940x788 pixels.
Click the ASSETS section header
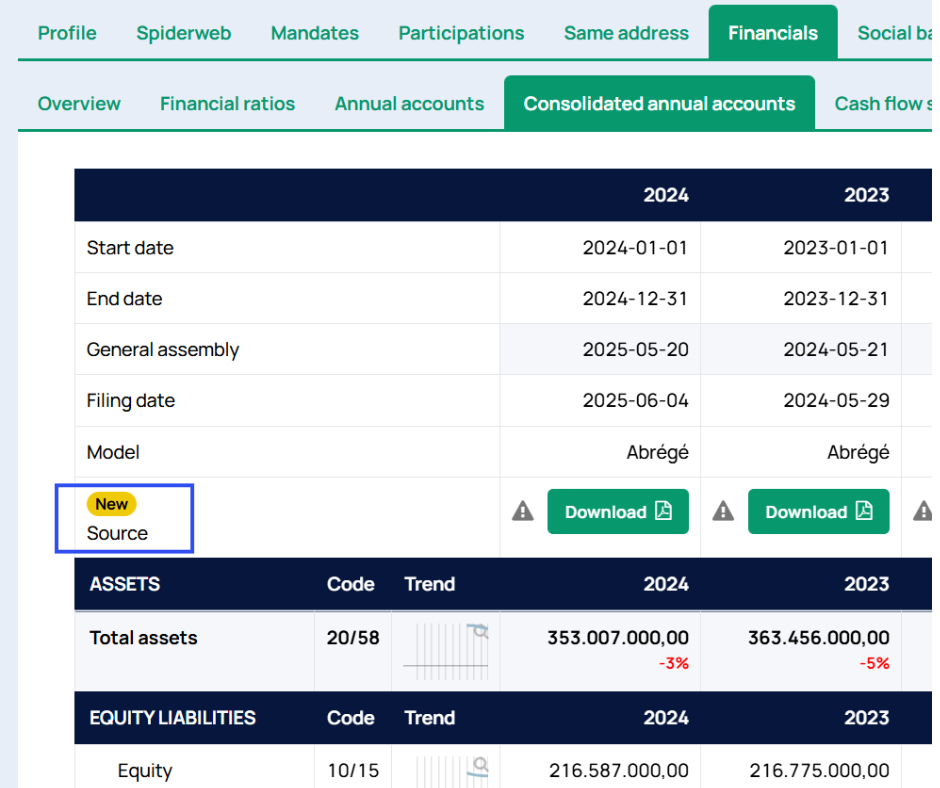coord(125,584)
